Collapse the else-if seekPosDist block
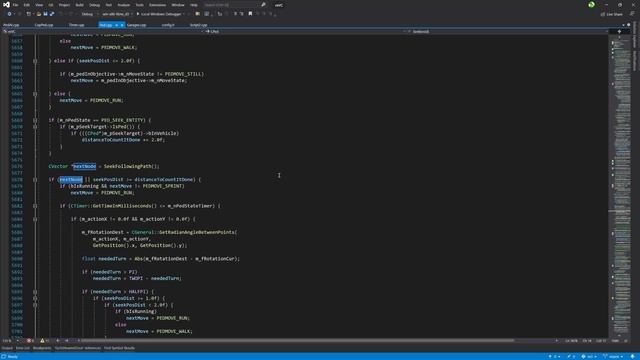The image size is (640, 360). pyautogui.click(x=35, y=61)
